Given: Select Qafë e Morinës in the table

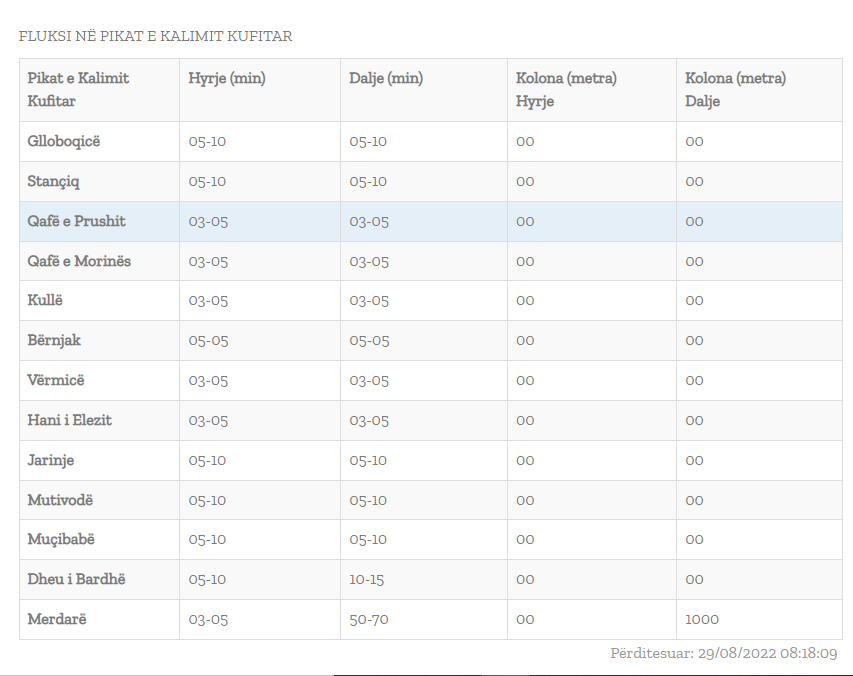Looking at the screenshot, I should [x=79, y=261].
